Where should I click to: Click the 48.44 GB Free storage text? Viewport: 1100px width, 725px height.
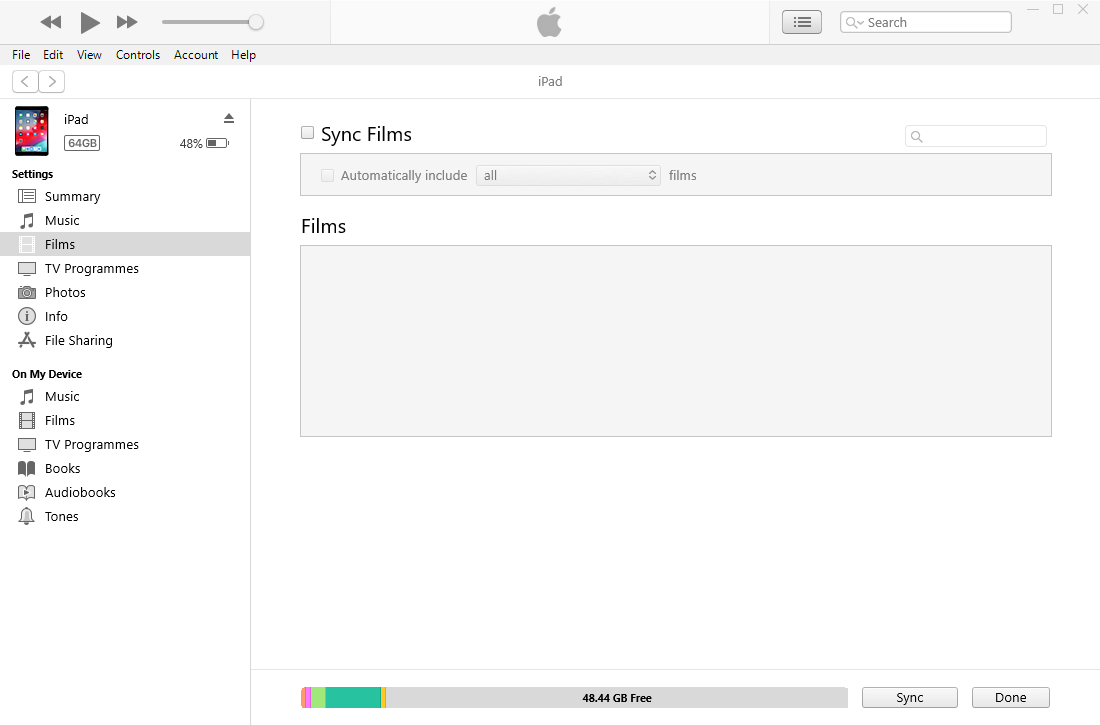tap(617, 698)
